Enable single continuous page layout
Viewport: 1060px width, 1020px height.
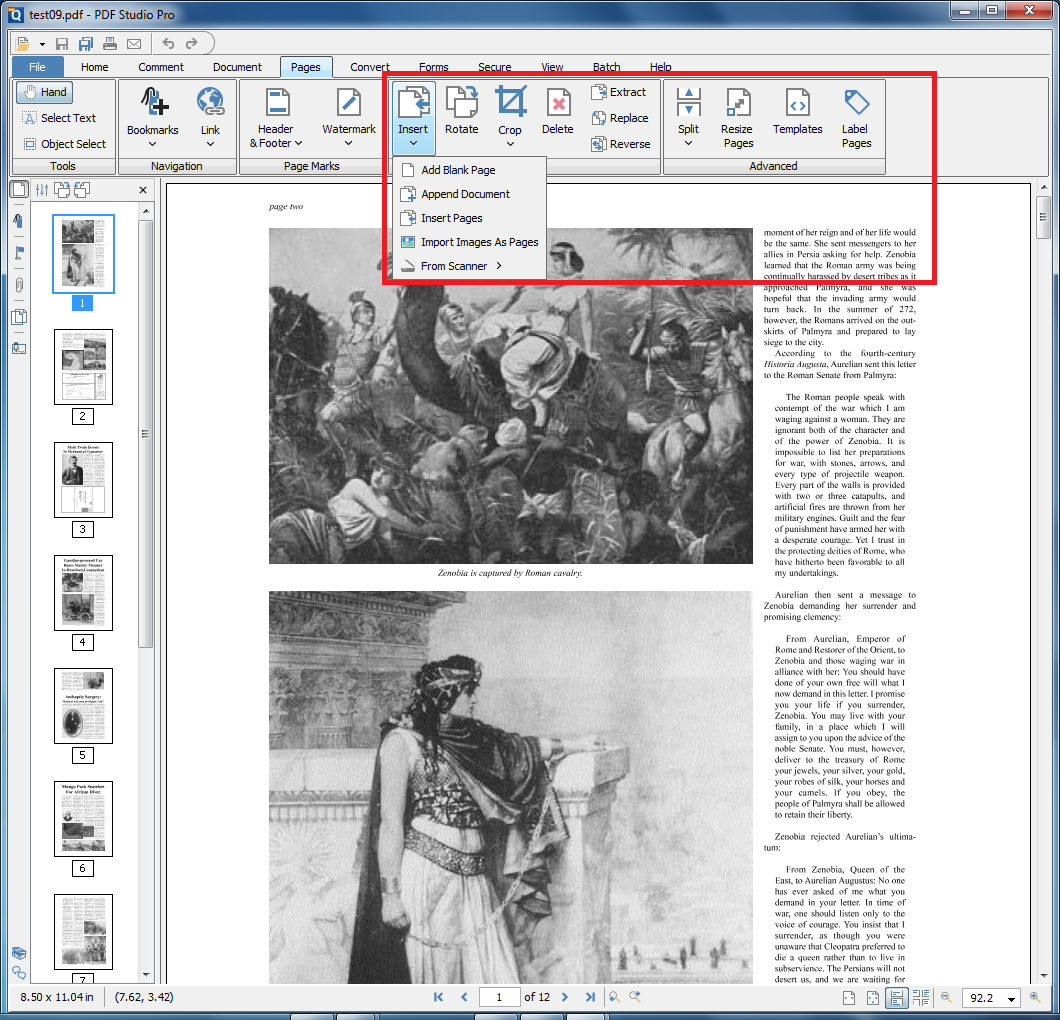click(x=897, y=998)
